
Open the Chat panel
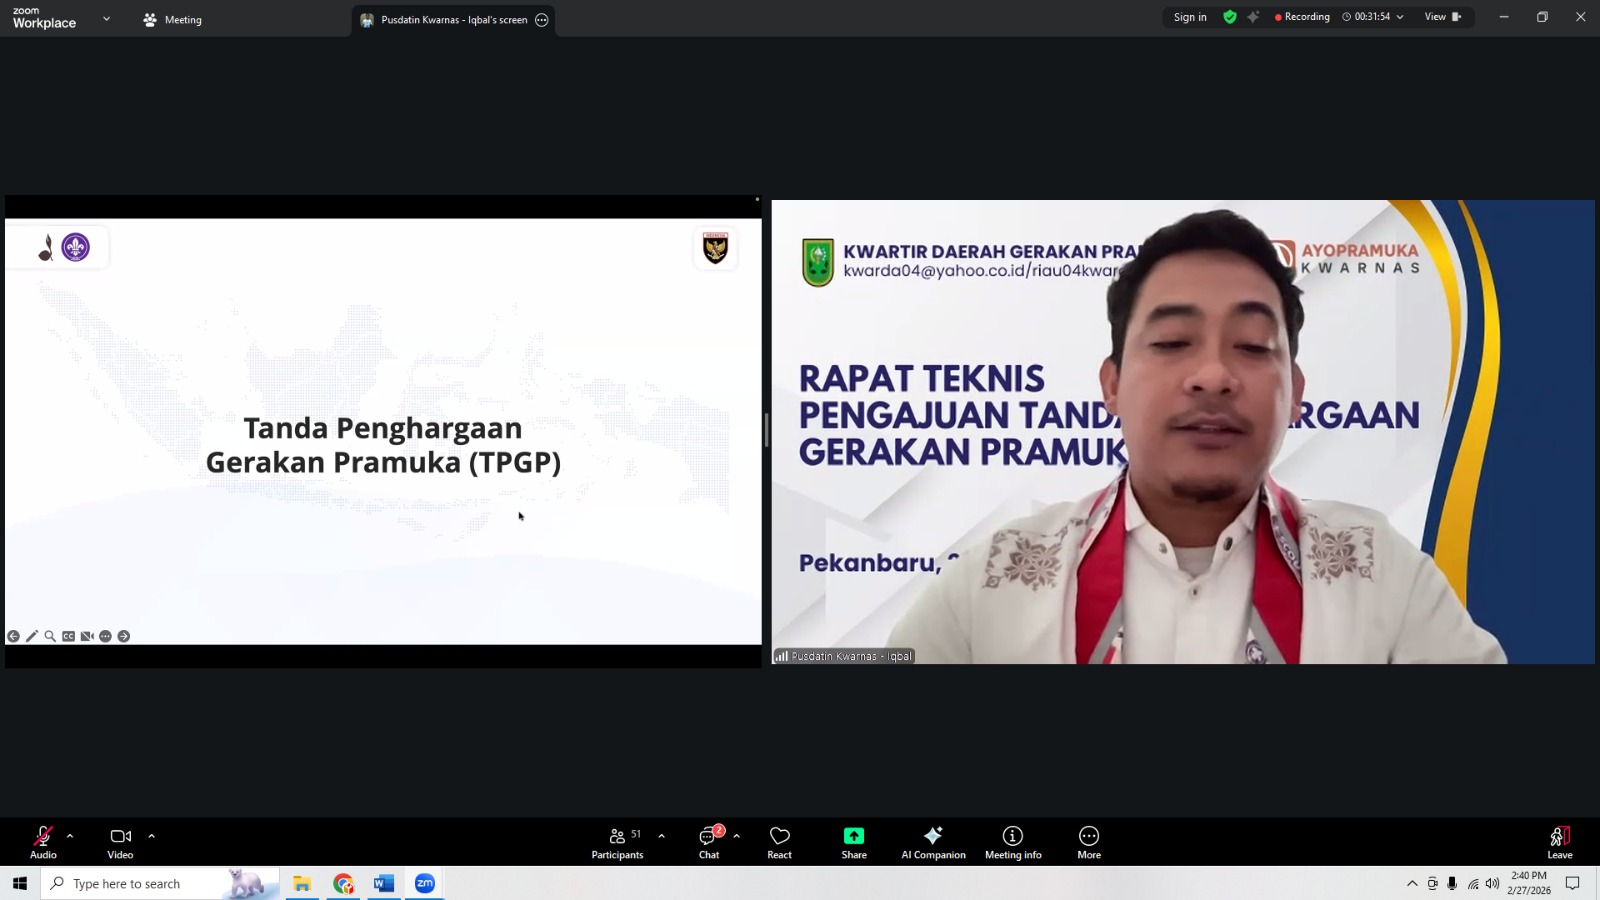click(x=709, y=841)
